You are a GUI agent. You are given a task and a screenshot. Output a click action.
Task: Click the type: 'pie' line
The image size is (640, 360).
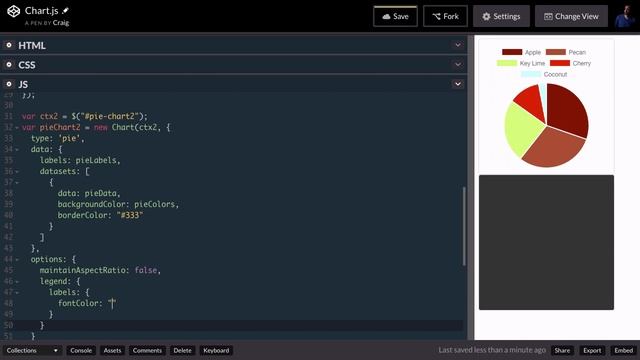click(x=58, y=138)
